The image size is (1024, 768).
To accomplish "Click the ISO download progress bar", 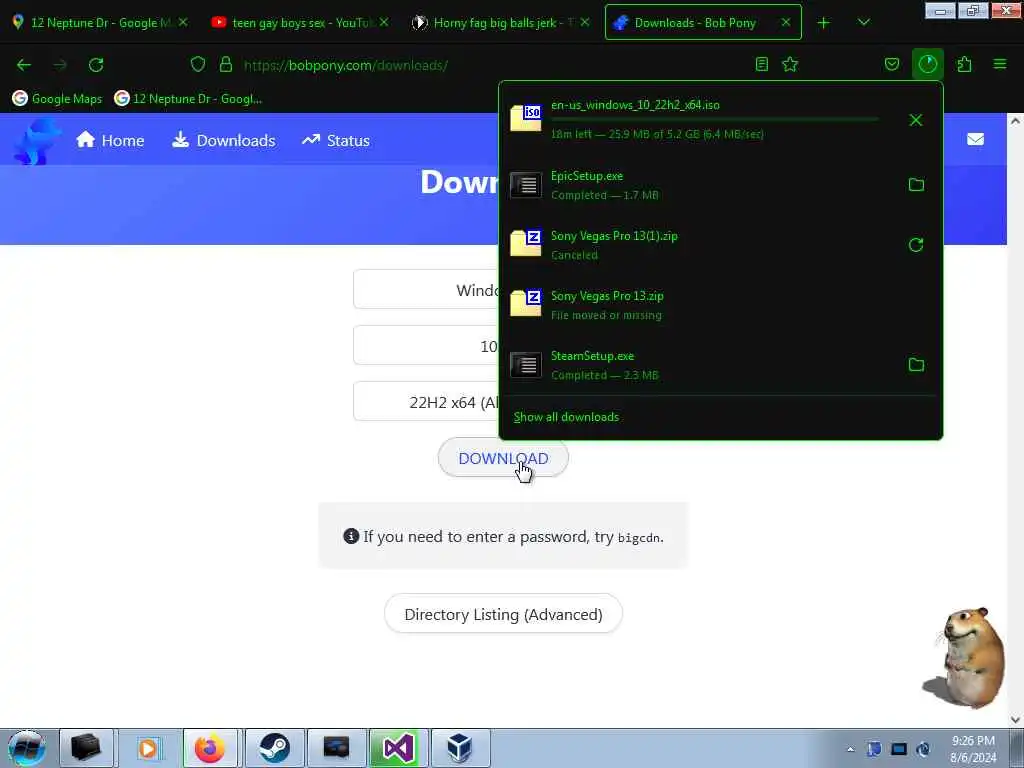I will [x=714, y=120].
